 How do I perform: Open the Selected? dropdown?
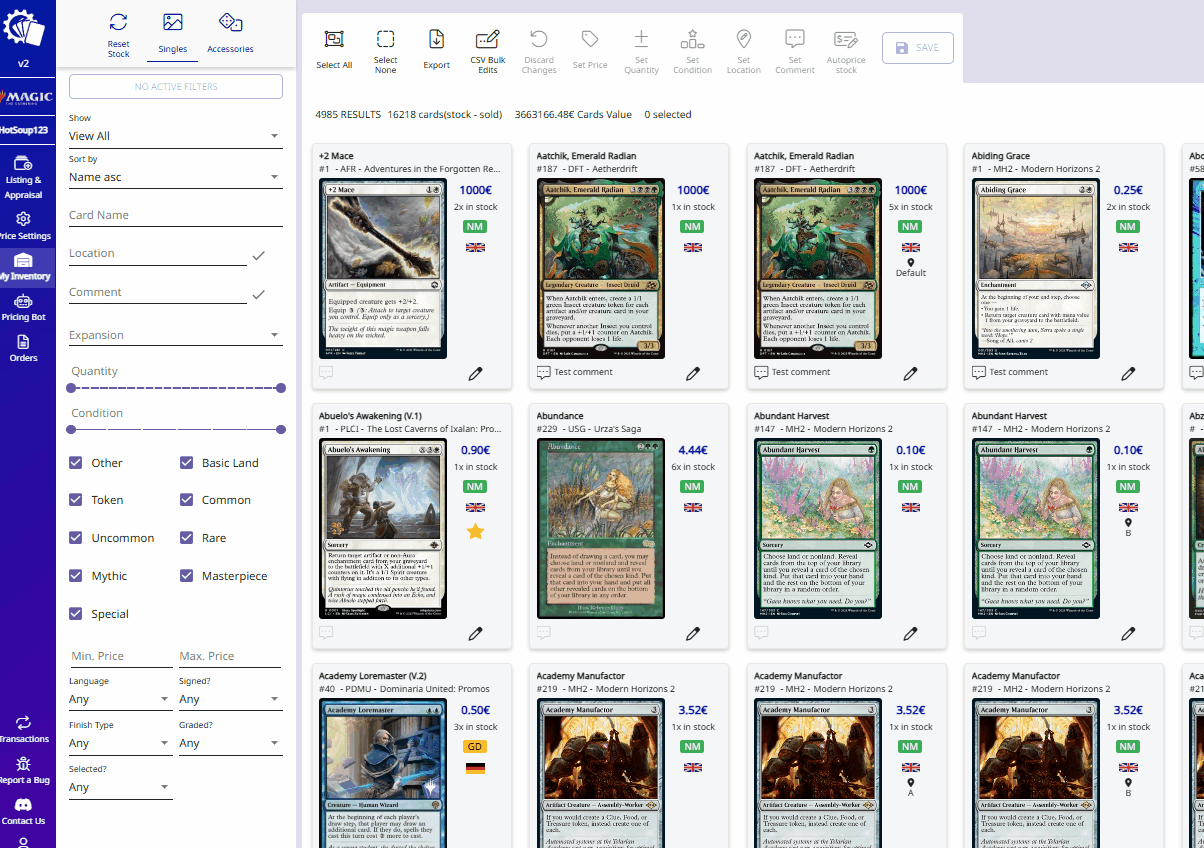[120, 787]
